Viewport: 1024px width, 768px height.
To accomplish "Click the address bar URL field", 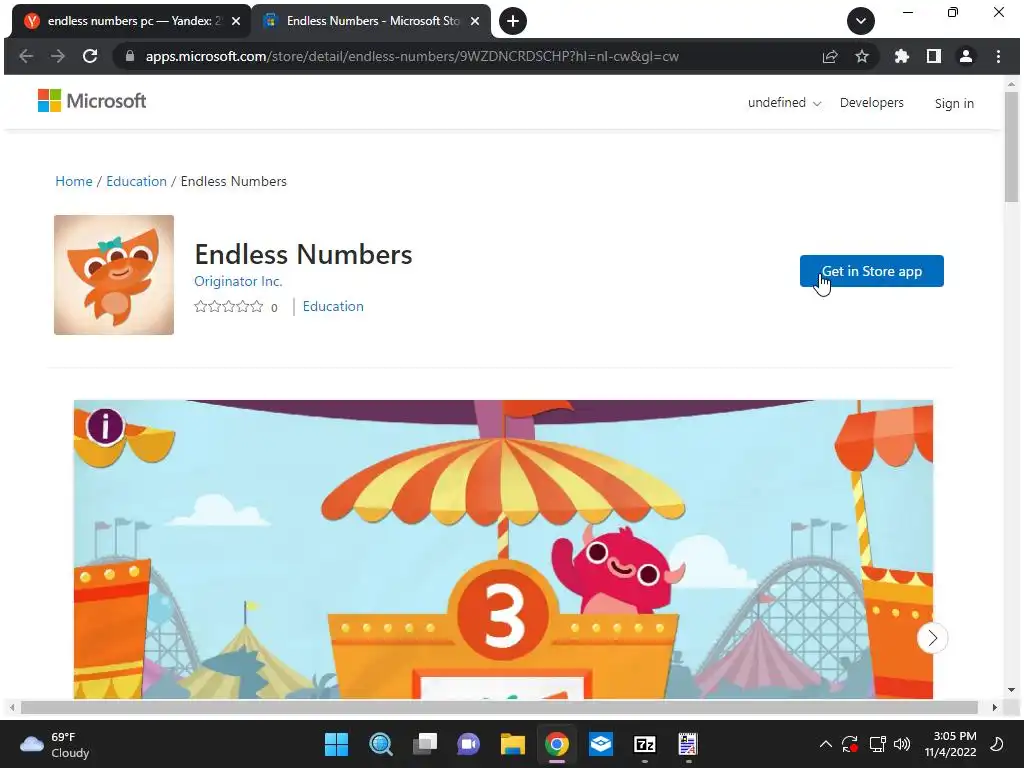I will pos(412,57).
